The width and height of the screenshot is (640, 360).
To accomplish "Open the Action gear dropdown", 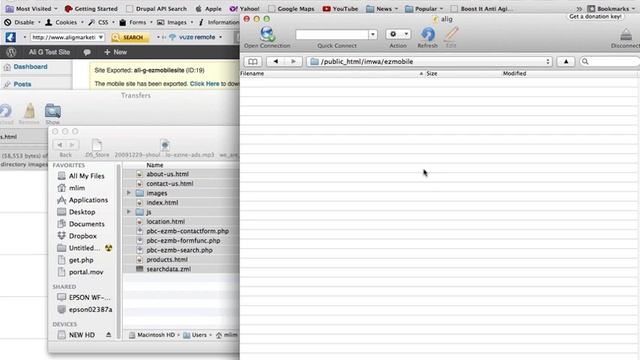I will pos(398,34).
